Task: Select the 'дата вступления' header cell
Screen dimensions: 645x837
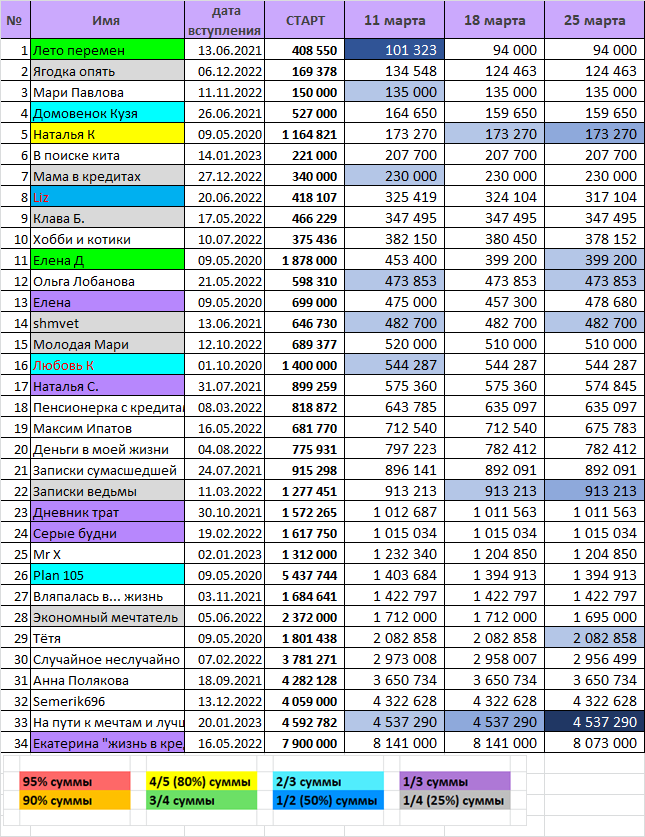Action: point(224,20)
